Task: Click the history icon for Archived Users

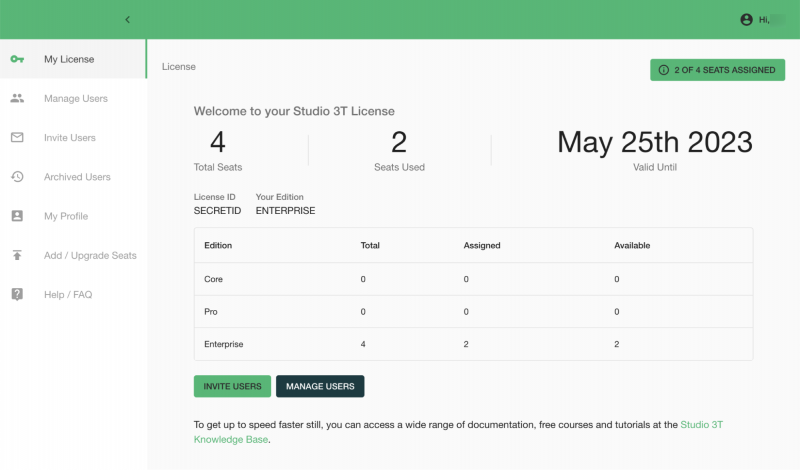Action: [17, 177]
